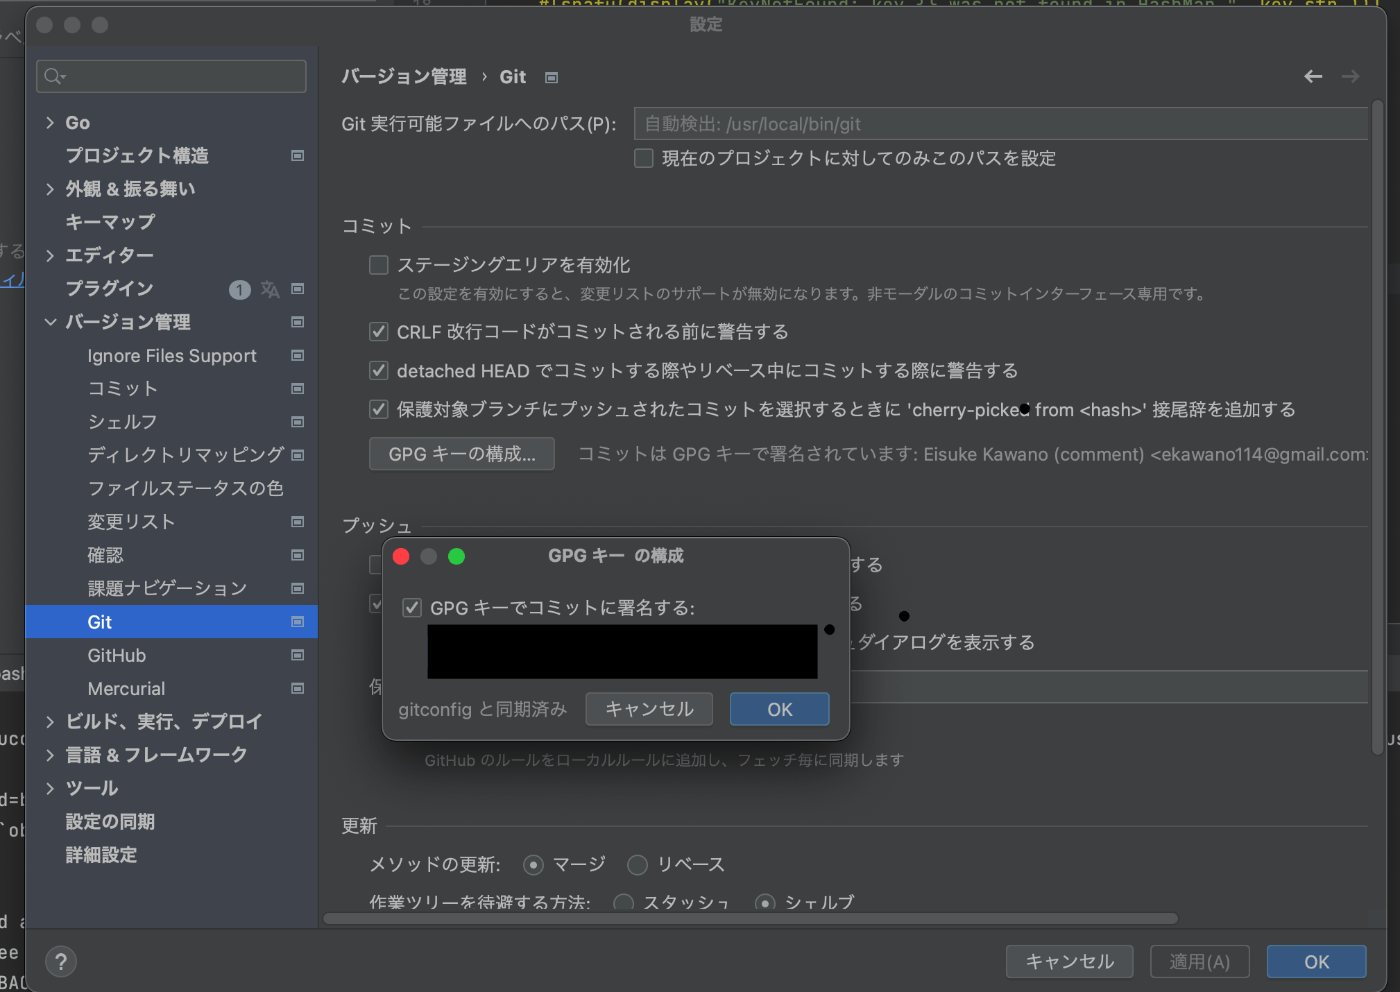Expand ツール settings group
The width and height of the screenshot is (1400, 992).
(x=50, y=789)
